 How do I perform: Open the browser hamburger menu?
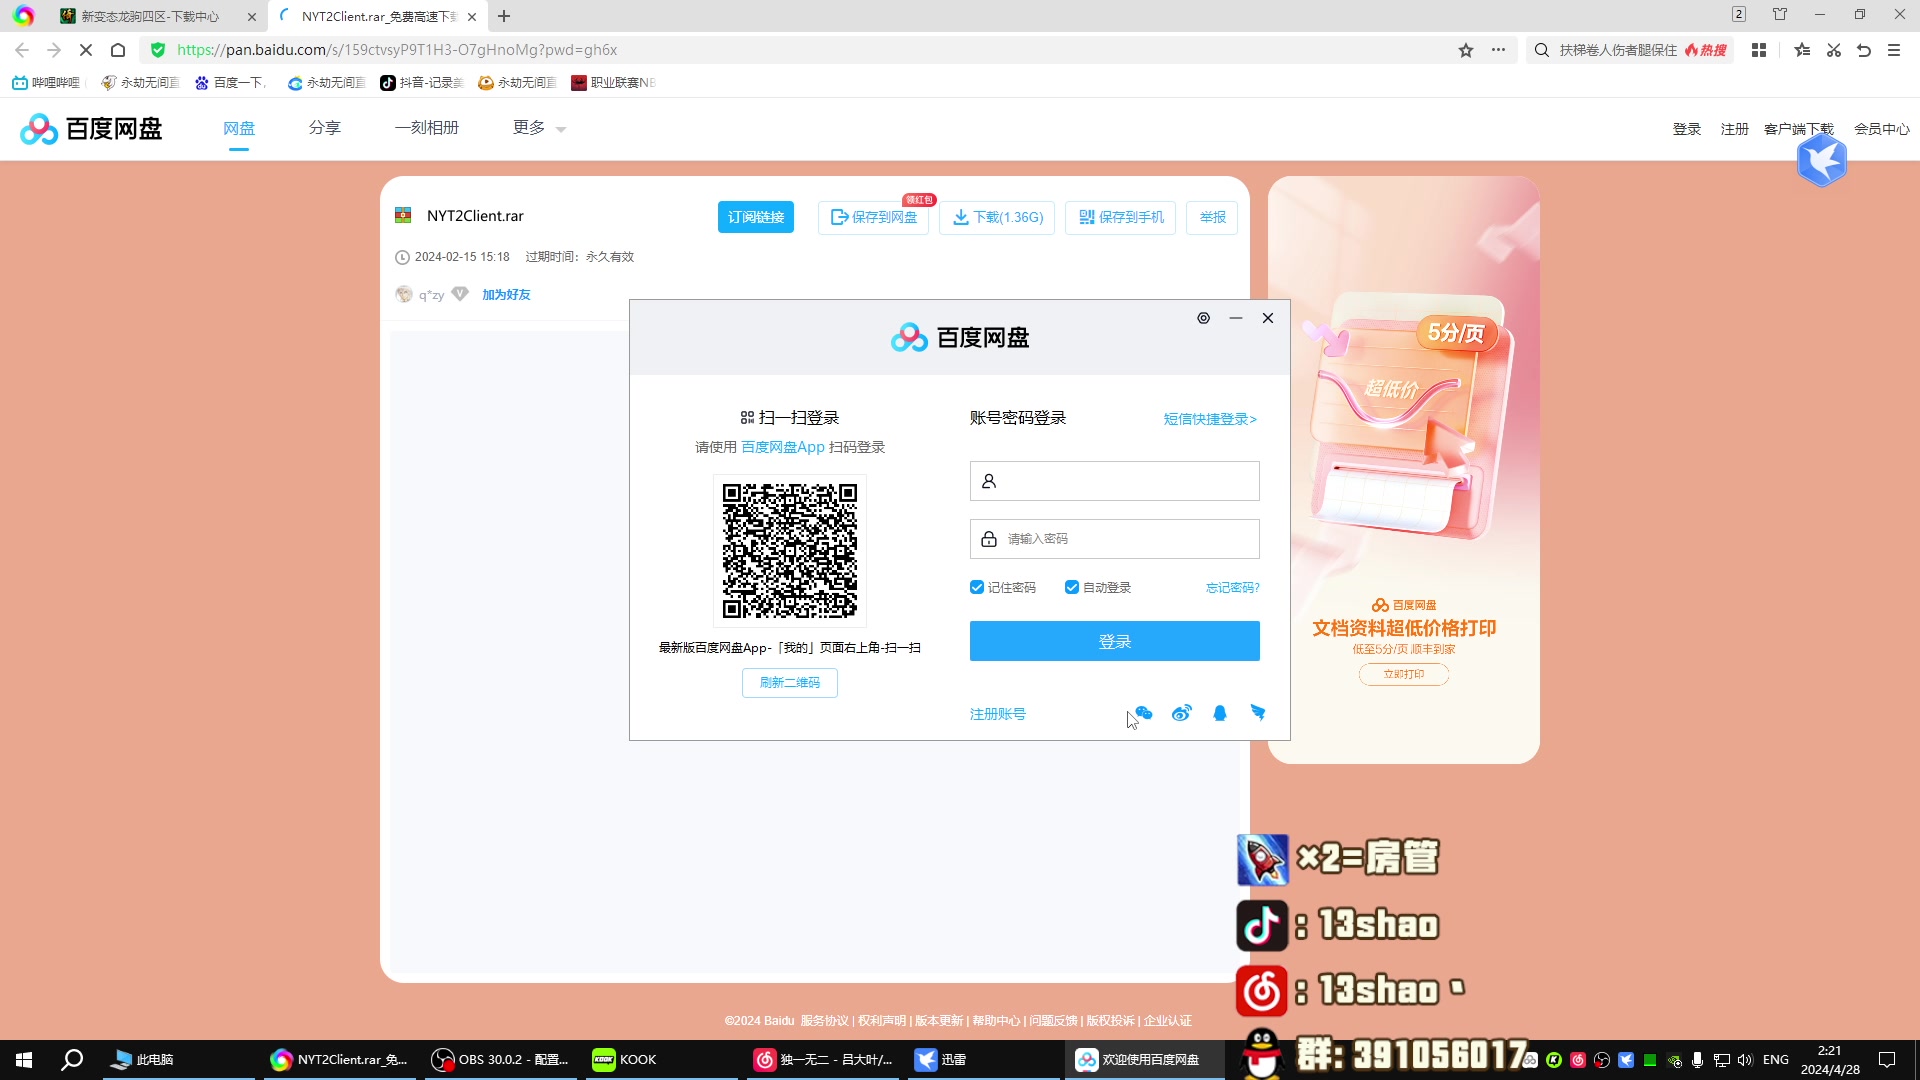click(1894, 50)
